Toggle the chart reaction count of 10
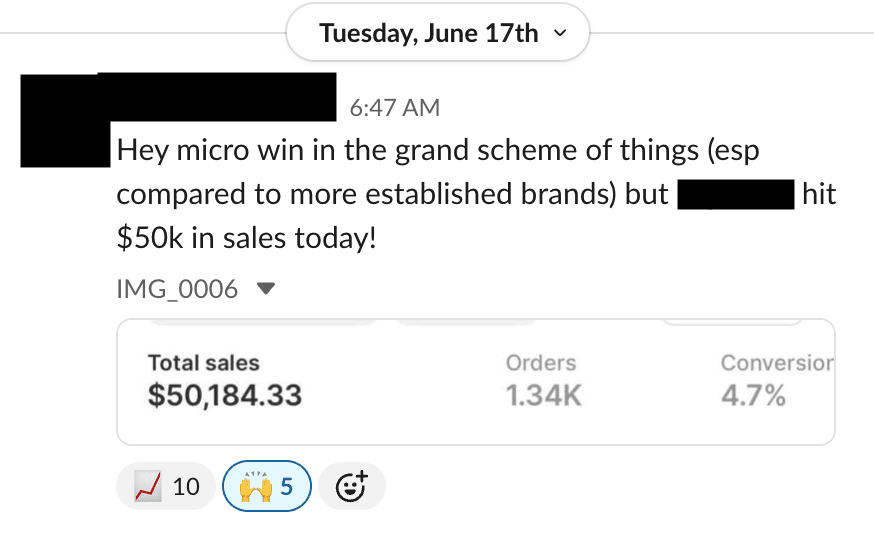 186,487
